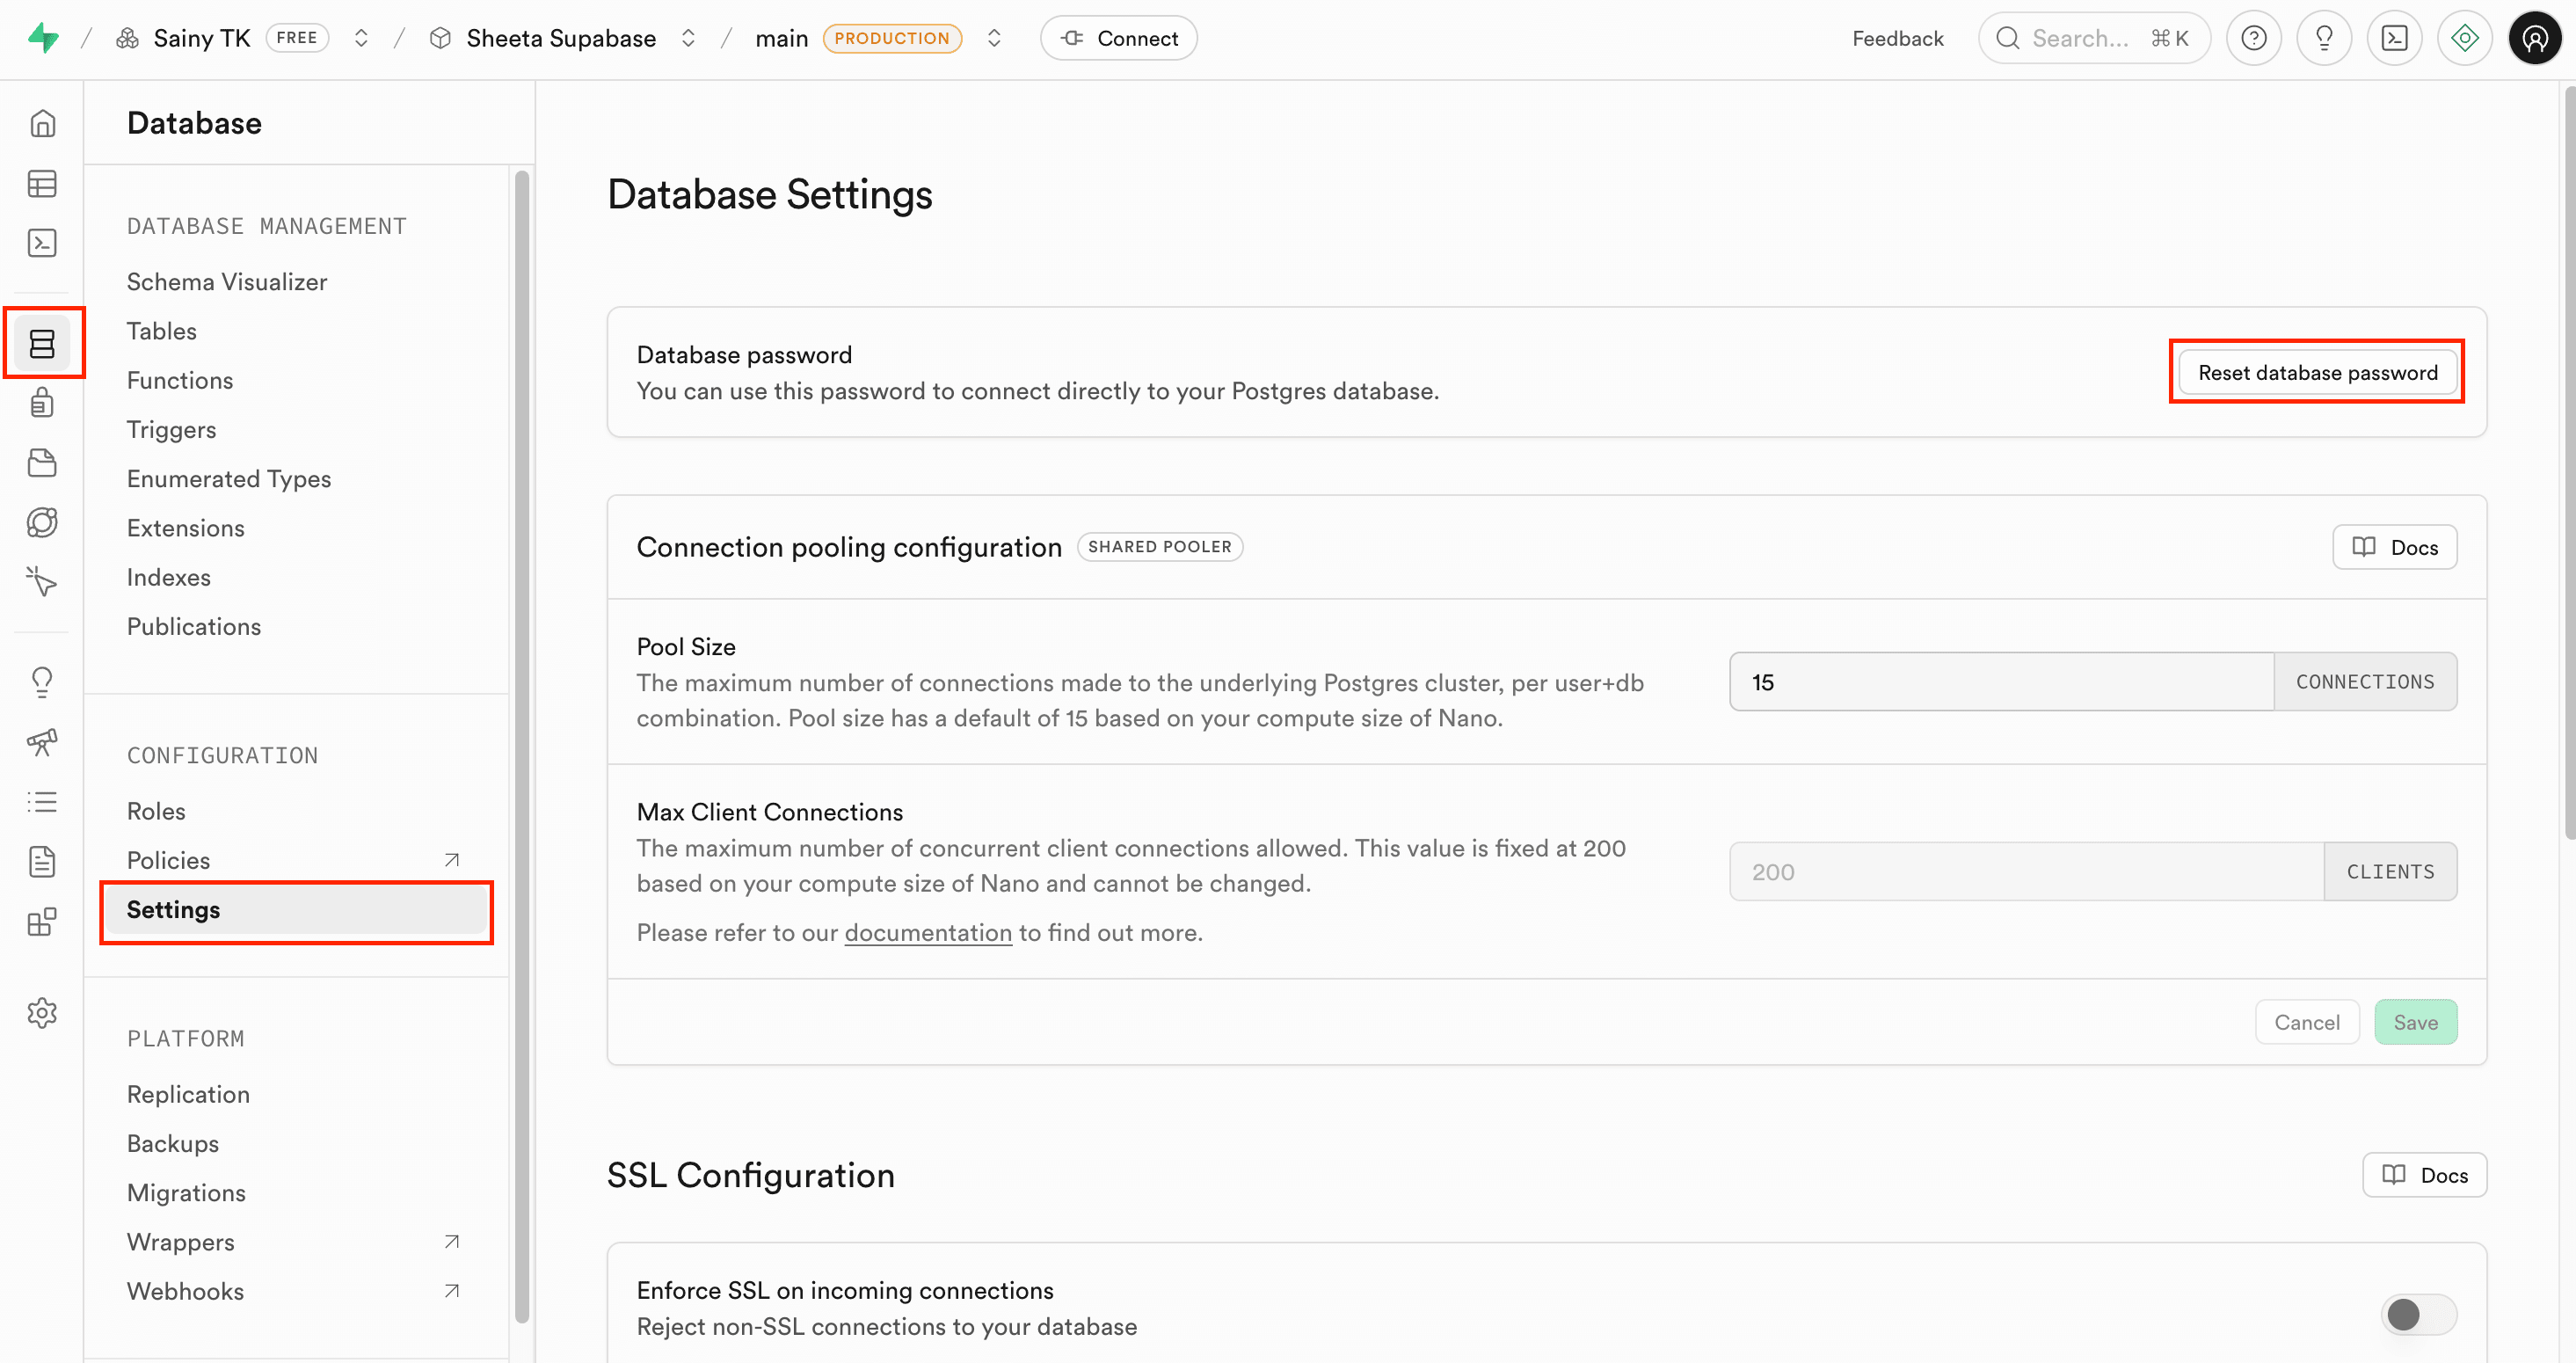This screenshot has width=2576, height=1363.
Task: Select the Advisors lightbulb icon in sidebar
Action: pyautogui.click(x=42, y=681)
